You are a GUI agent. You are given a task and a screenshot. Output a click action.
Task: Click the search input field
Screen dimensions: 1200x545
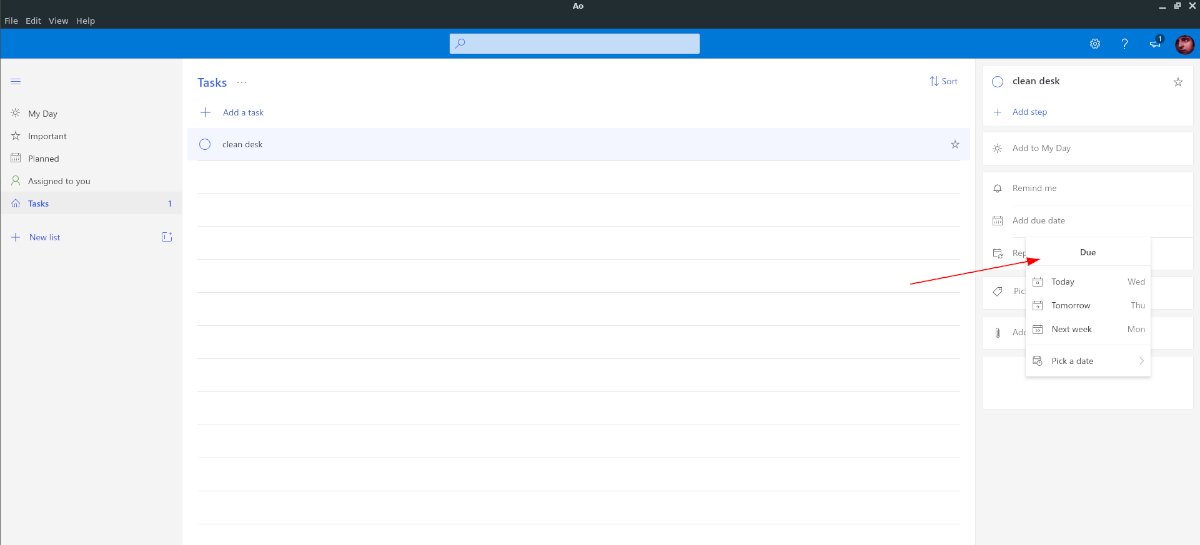click(575, 44)
